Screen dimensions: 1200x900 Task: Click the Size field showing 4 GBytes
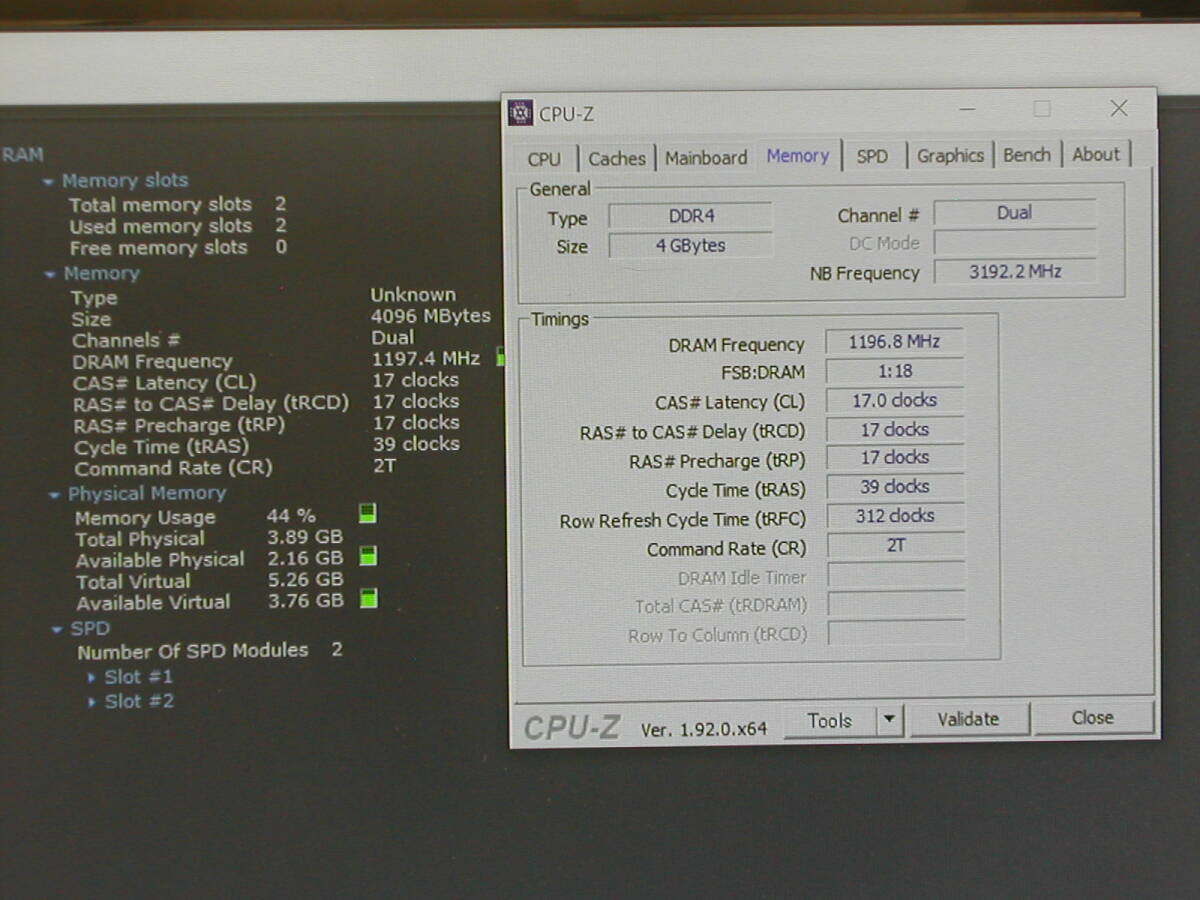coord(690,245)
